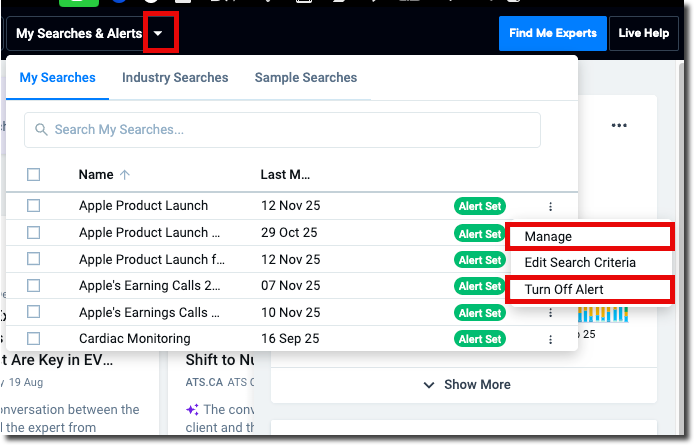This screenshot has height=445, width=694.
Task: Toggle the select-all checkbox in header
Action: [34, 175]
